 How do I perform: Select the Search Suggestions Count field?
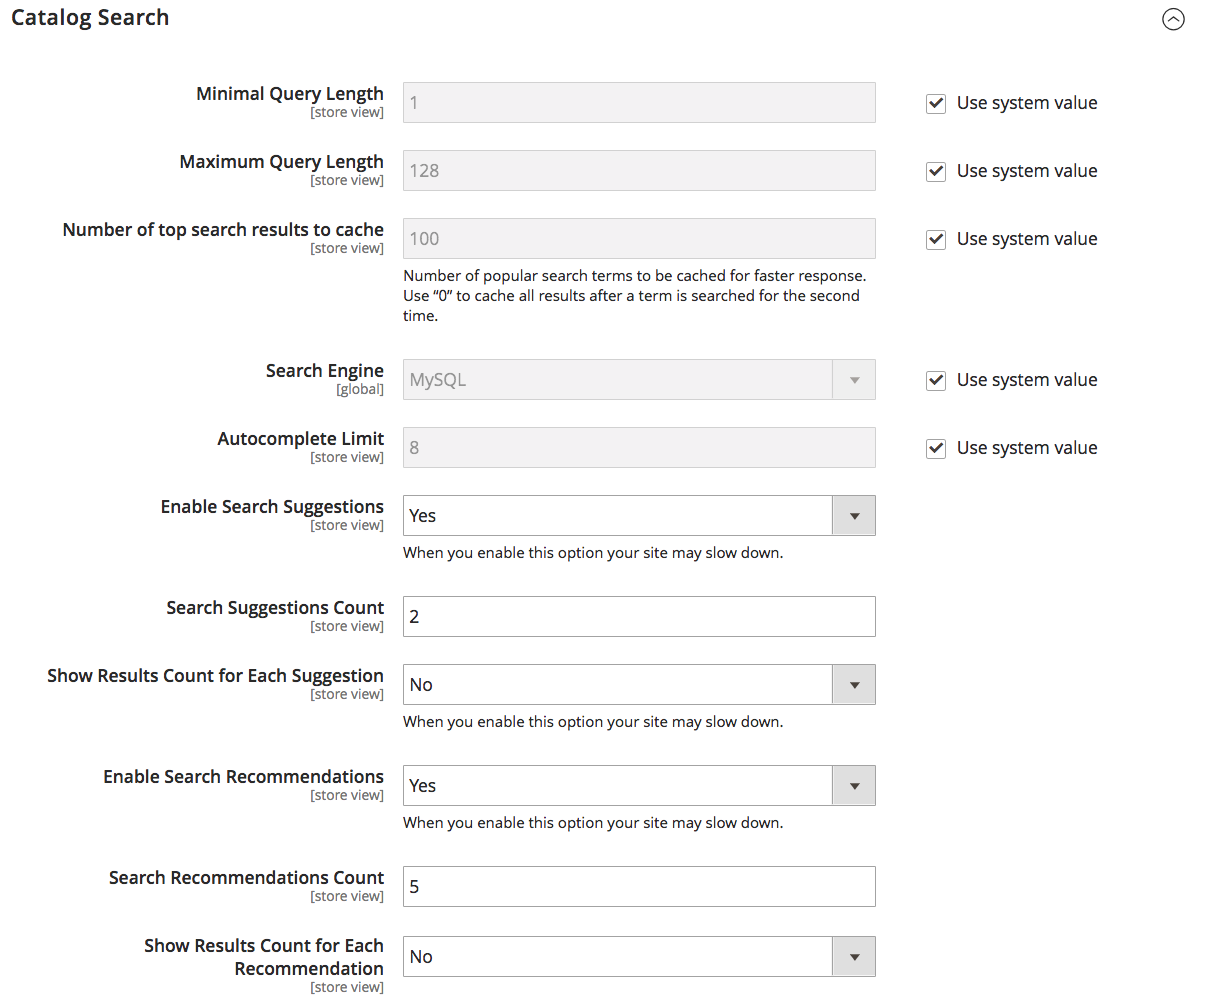pos(639,616)
